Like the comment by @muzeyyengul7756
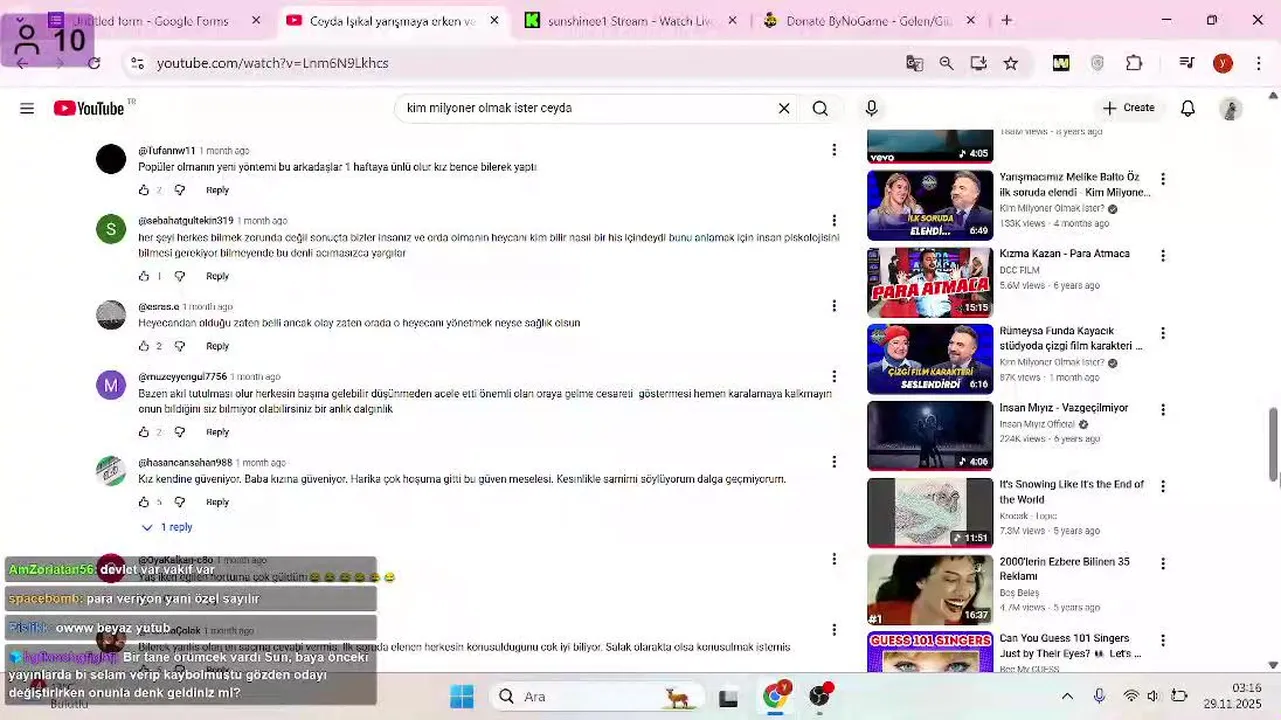This screenshot has width=1281, height=720. click(144, 432)
